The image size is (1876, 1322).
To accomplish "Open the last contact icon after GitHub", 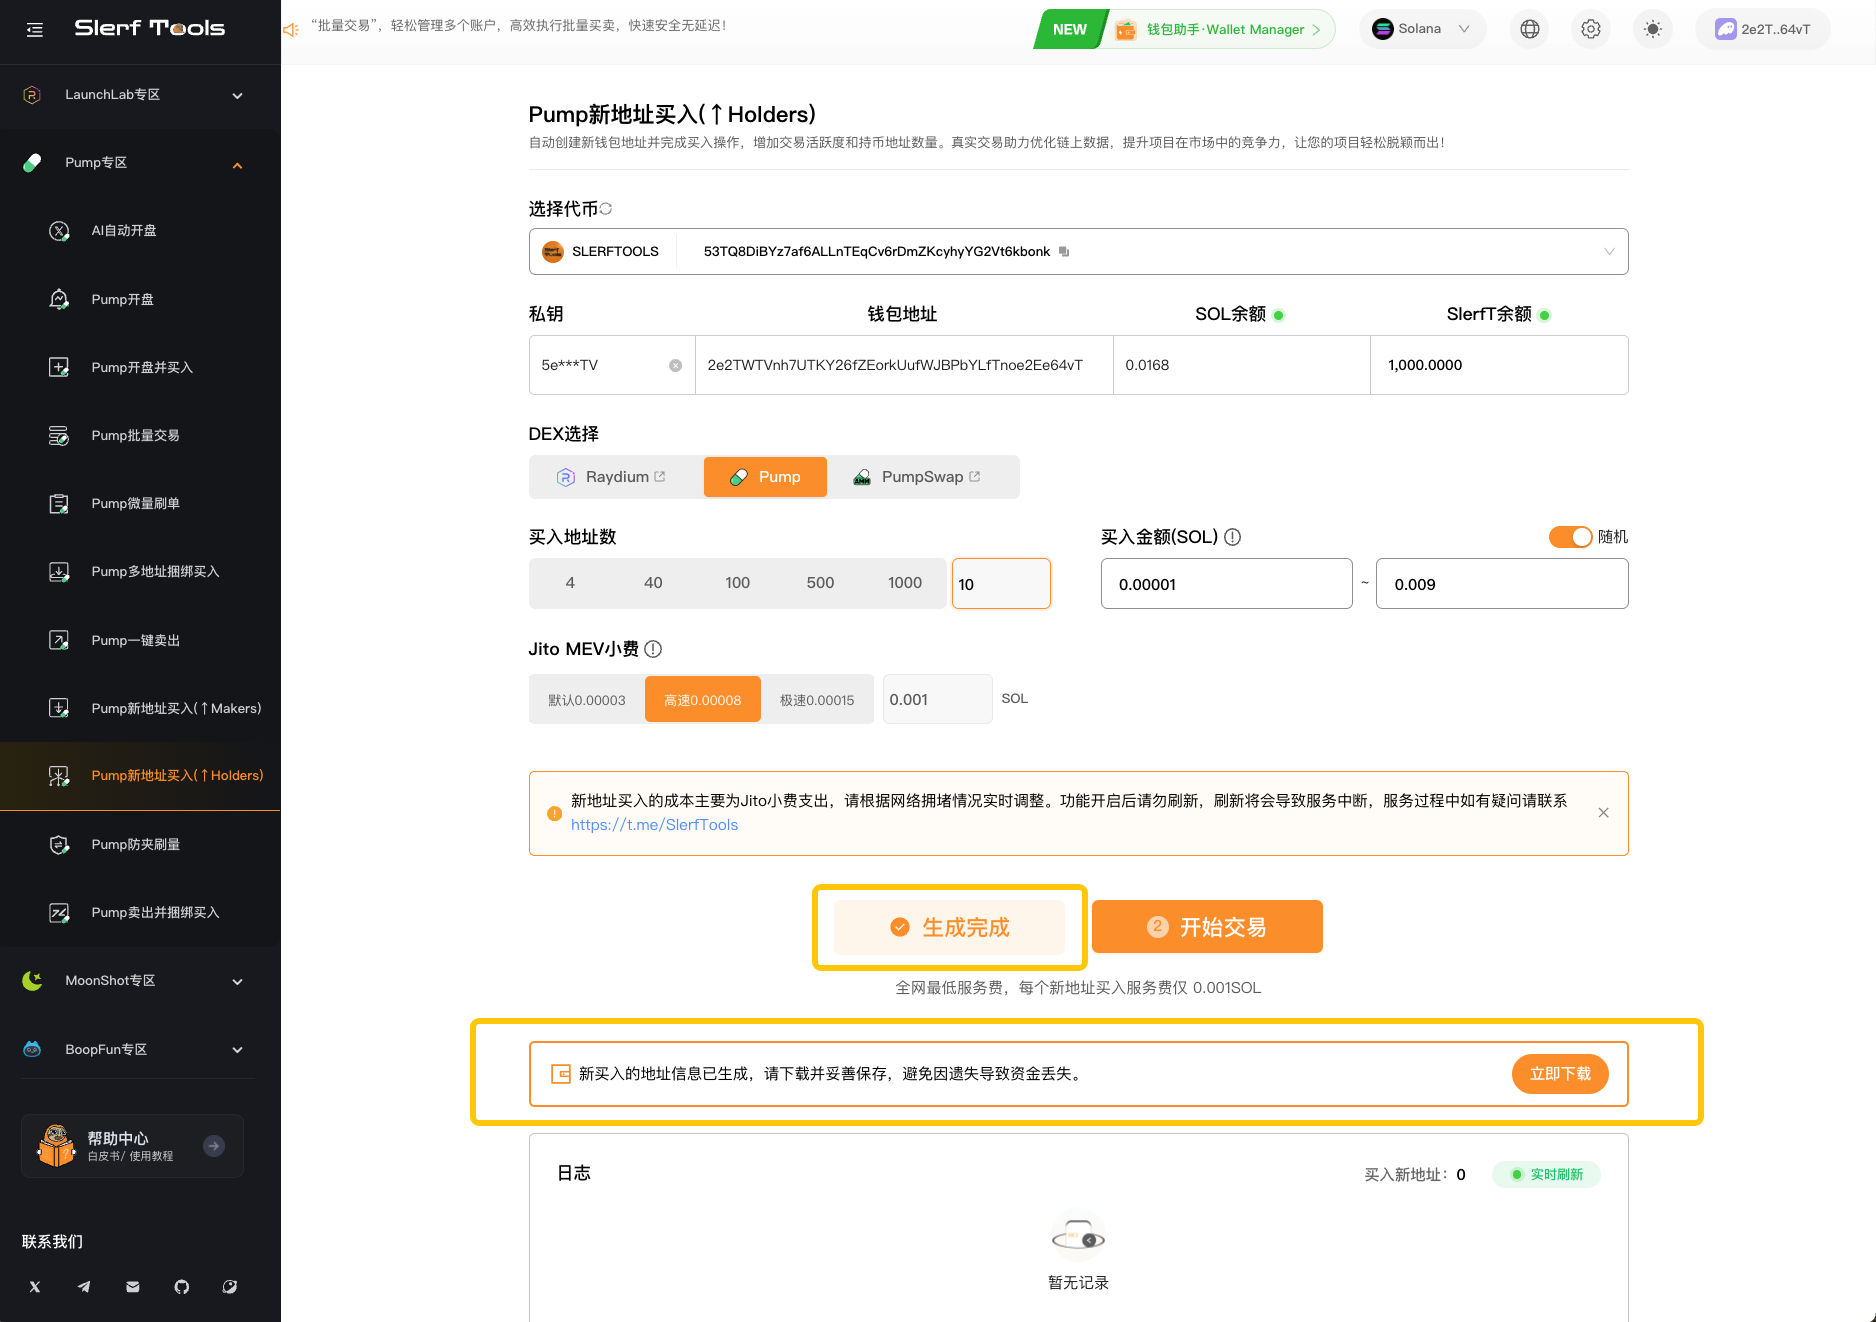I will pos(230,1287).
